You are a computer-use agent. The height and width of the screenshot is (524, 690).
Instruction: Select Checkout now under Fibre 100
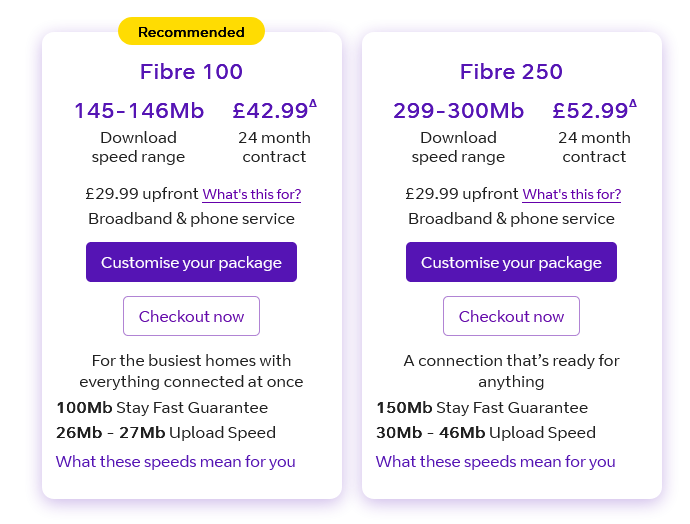point(191,316)
